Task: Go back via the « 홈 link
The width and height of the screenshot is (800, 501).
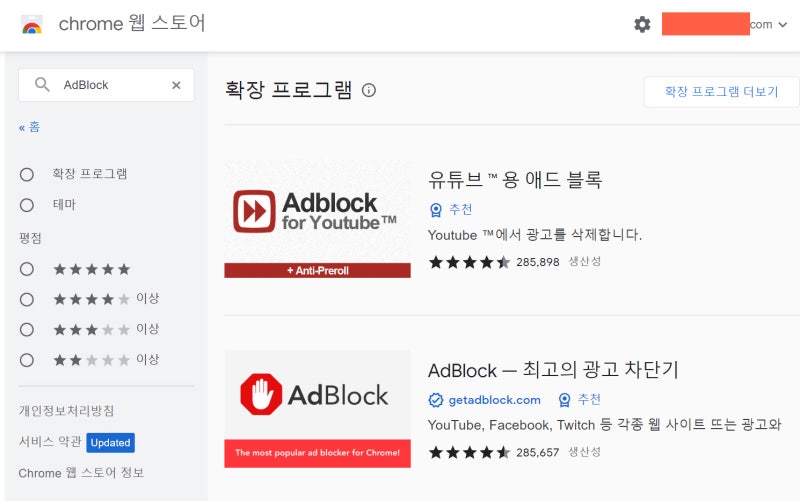Action: click(29, 127)
